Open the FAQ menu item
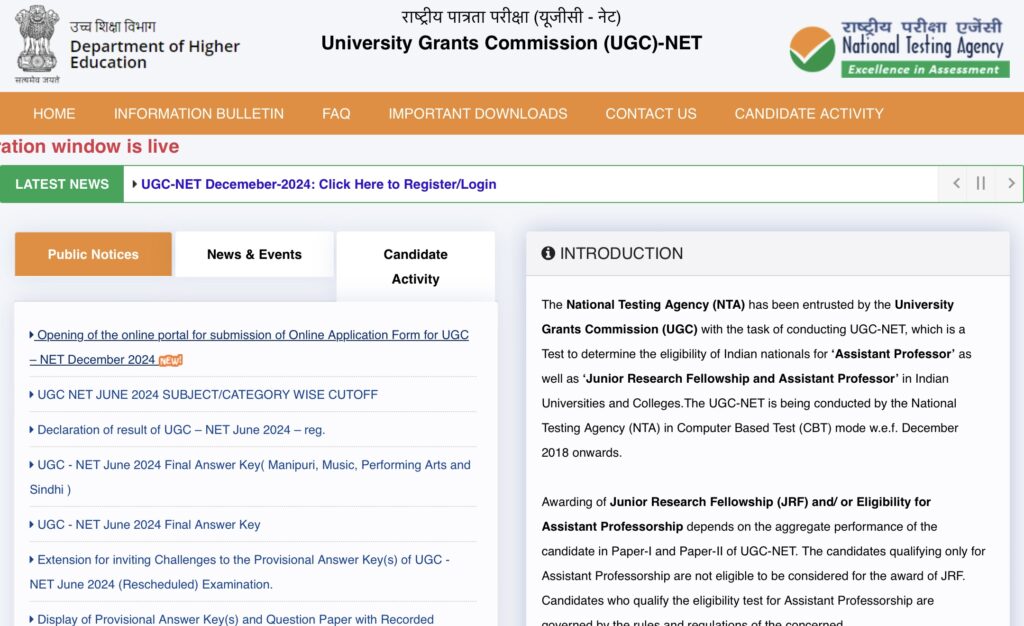Viewport: 1024px width, 626px height. pos(336,114)
